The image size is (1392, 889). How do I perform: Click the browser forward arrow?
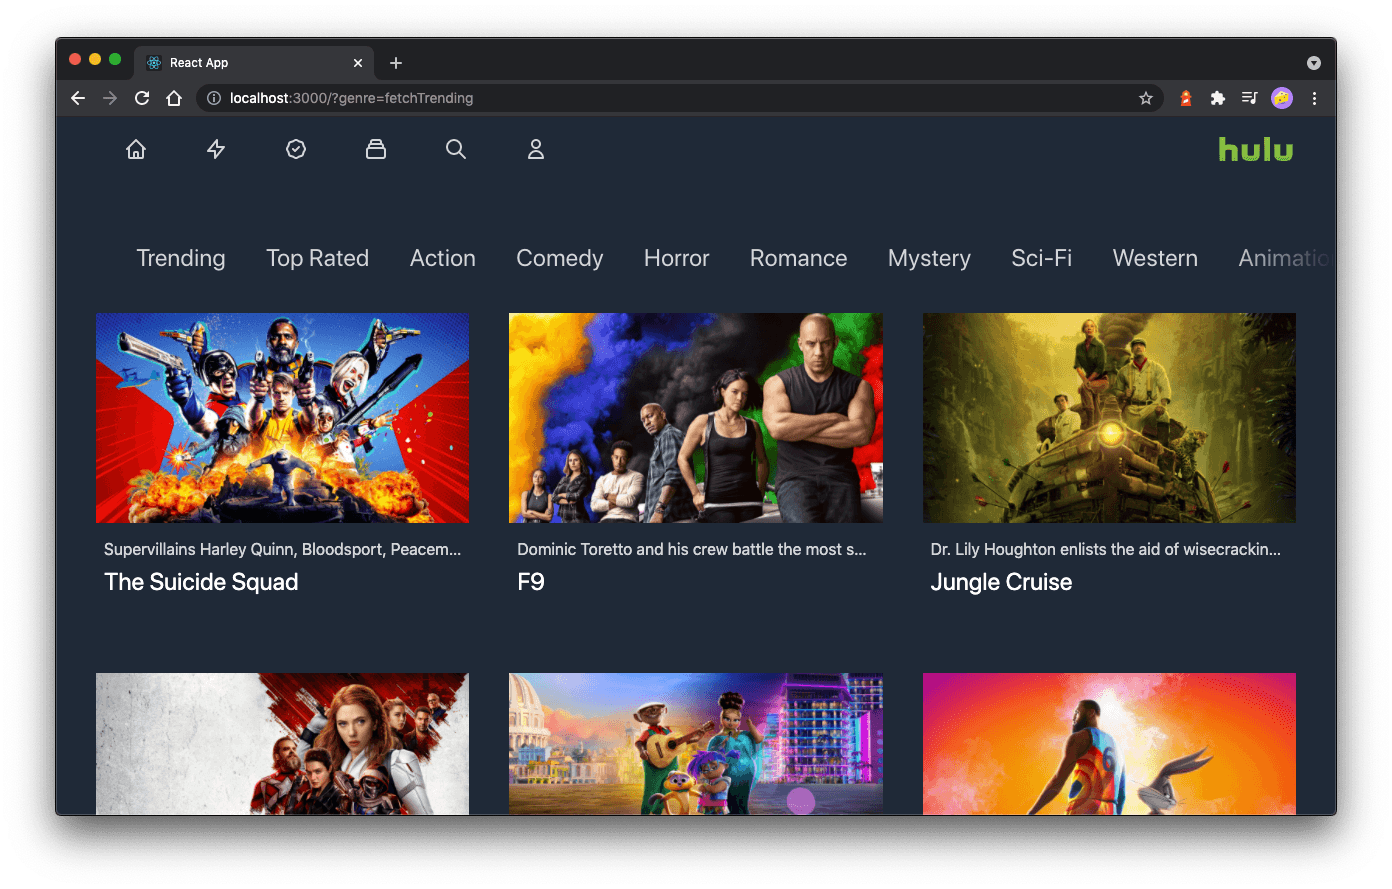tap(110, 98)
